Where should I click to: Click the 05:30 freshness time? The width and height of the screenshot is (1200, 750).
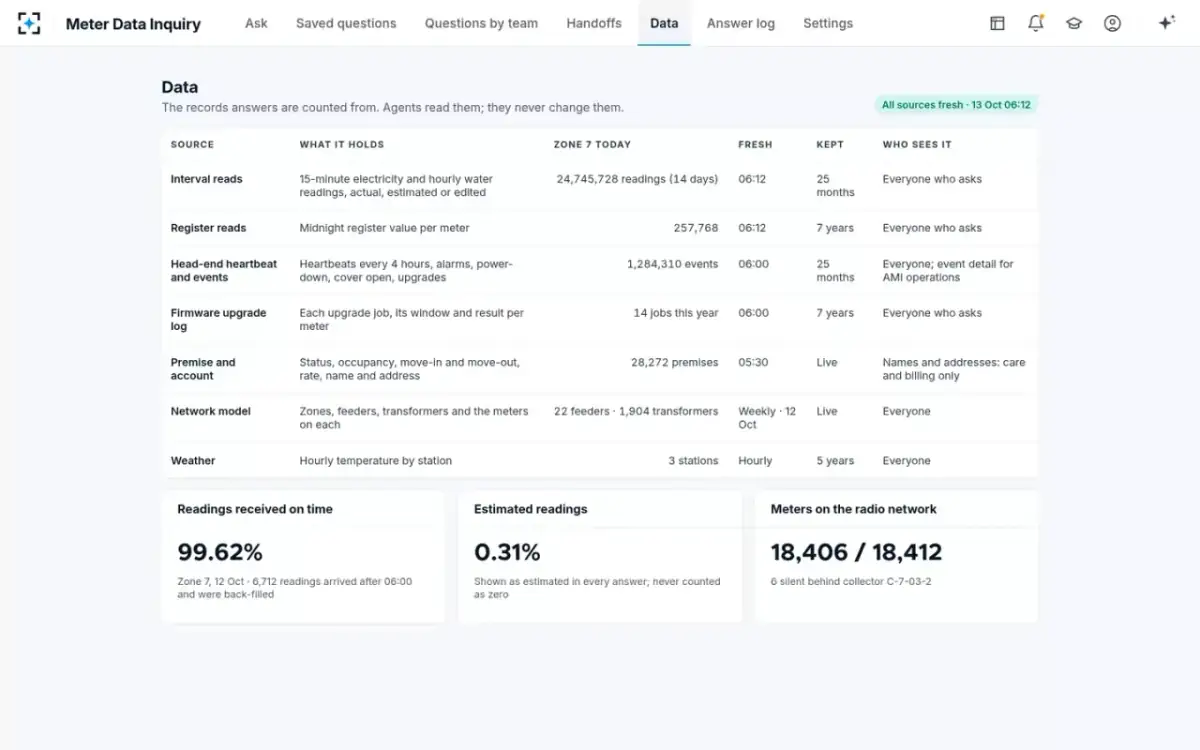coord(753,363)
